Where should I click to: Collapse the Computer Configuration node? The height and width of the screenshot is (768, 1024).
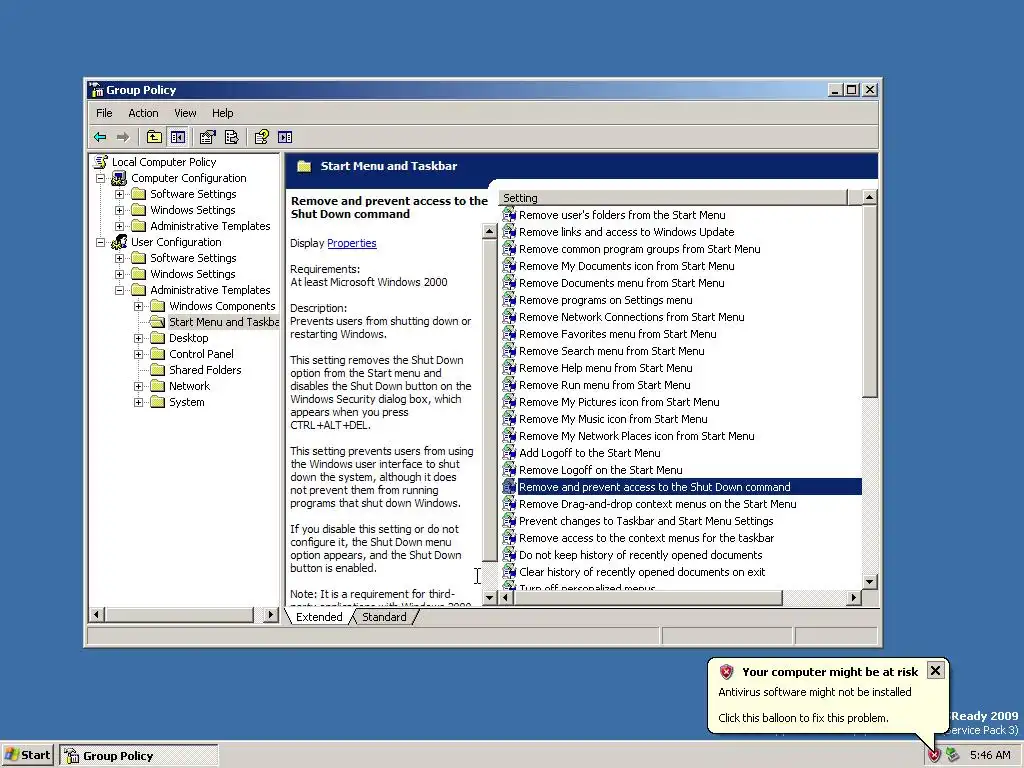click(x=101, y=178)
